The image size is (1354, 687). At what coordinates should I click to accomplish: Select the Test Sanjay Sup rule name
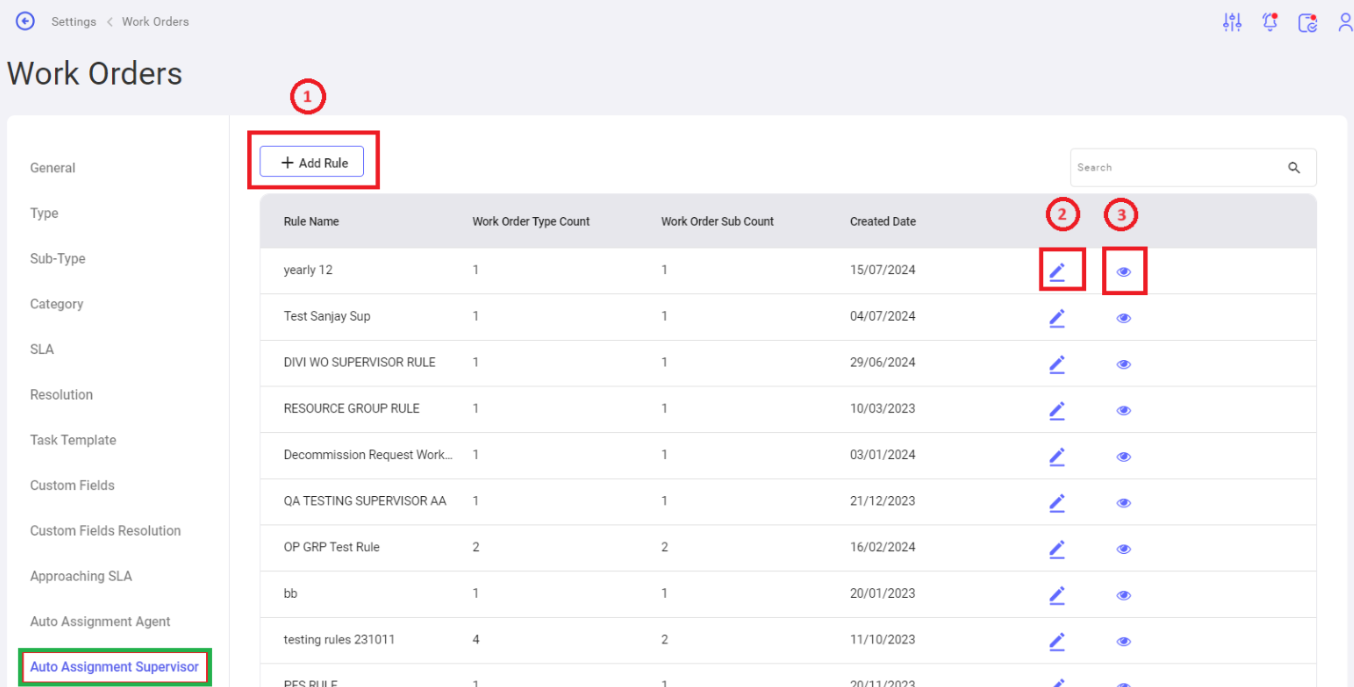pyautogui.click(x=327, y=316)
